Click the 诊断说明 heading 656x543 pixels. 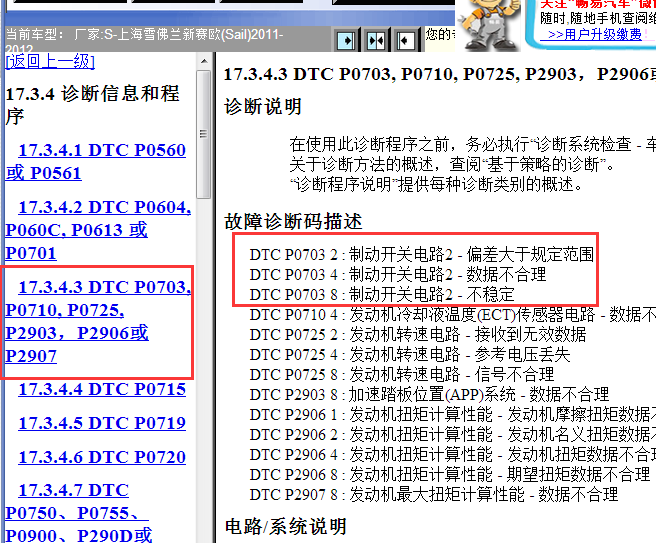[263, 106]
